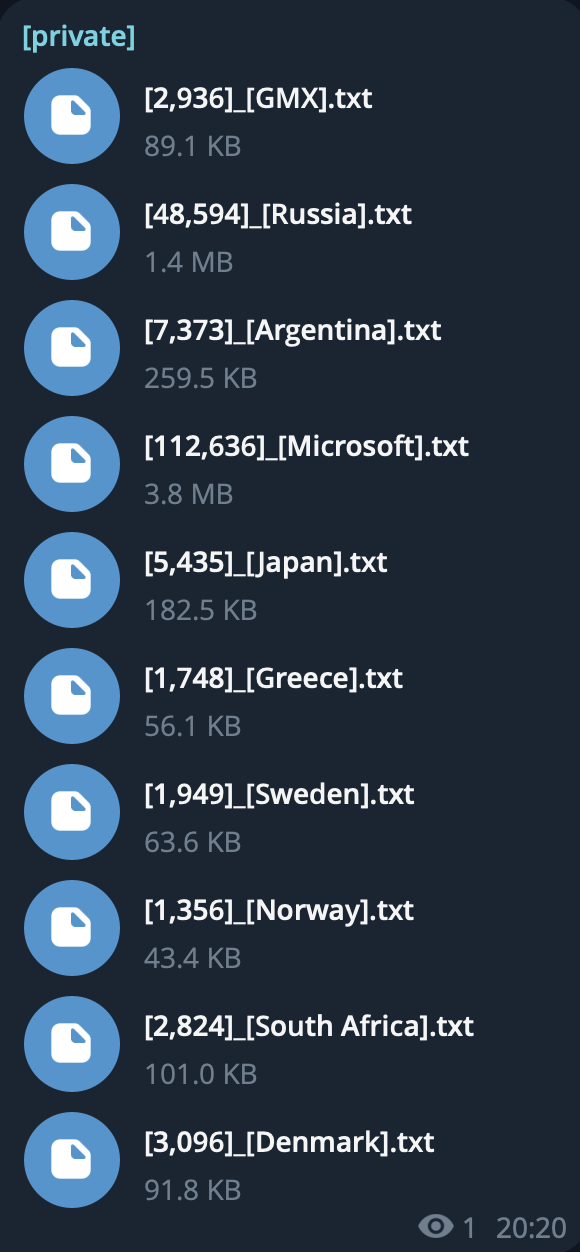The width and height of the screenshot is (580, 1252).
Task: Click the Argentina.txt document icon
Action: 72,348
